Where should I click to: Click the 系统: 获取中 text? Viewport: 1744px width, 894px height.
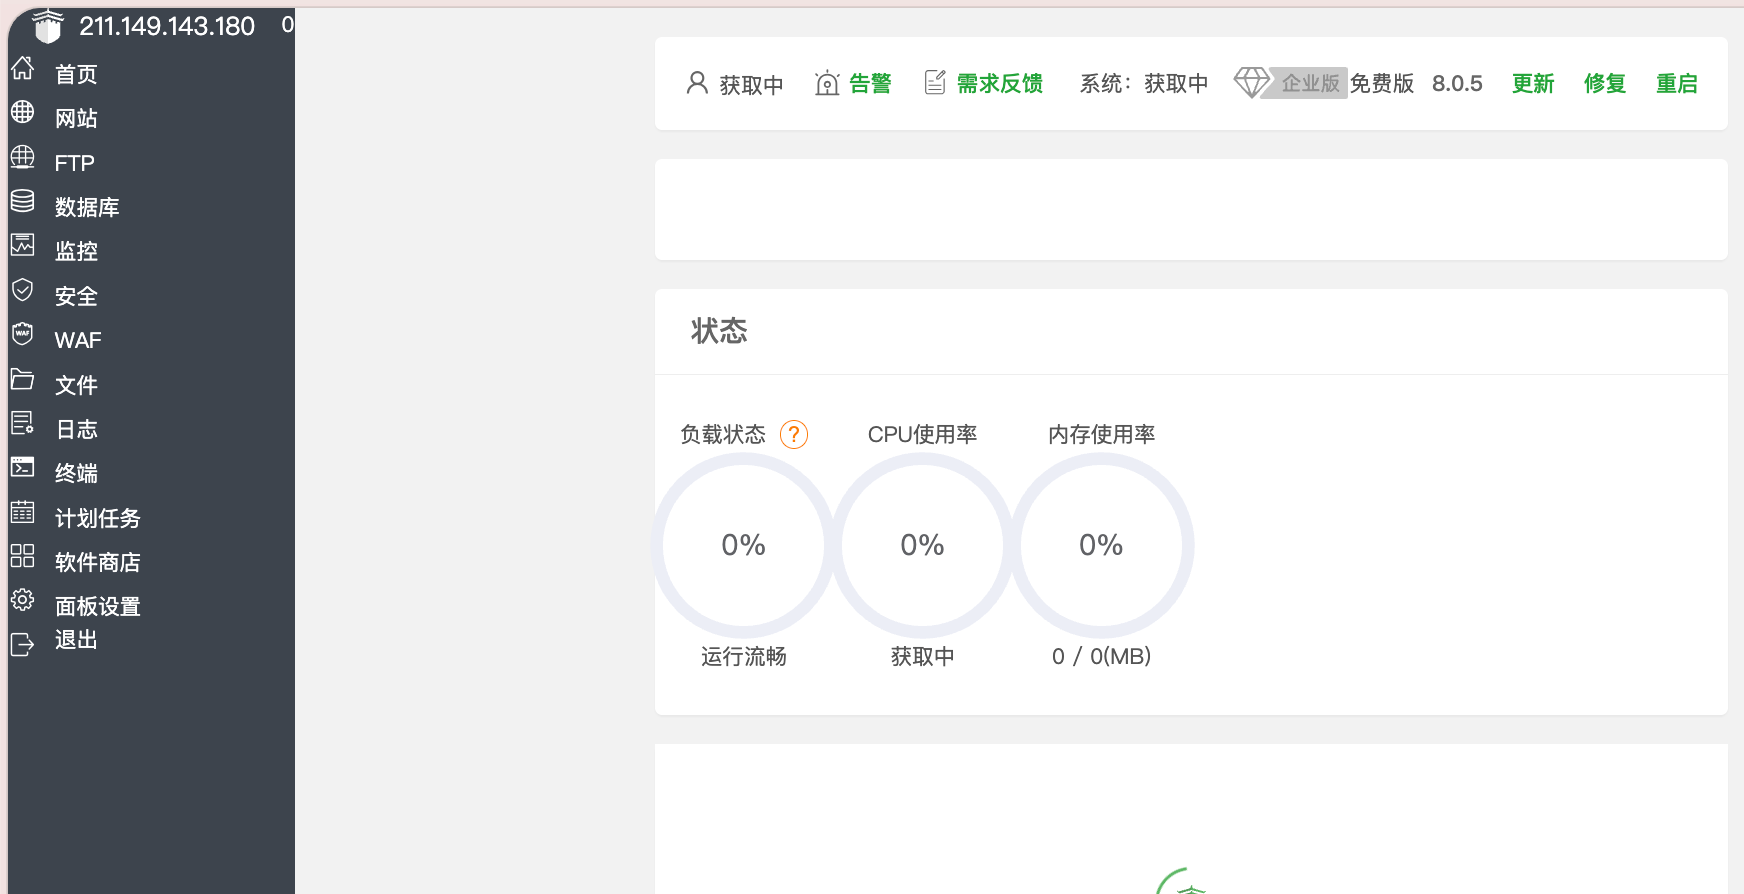pyautogui.click(x=1144, y=84)
